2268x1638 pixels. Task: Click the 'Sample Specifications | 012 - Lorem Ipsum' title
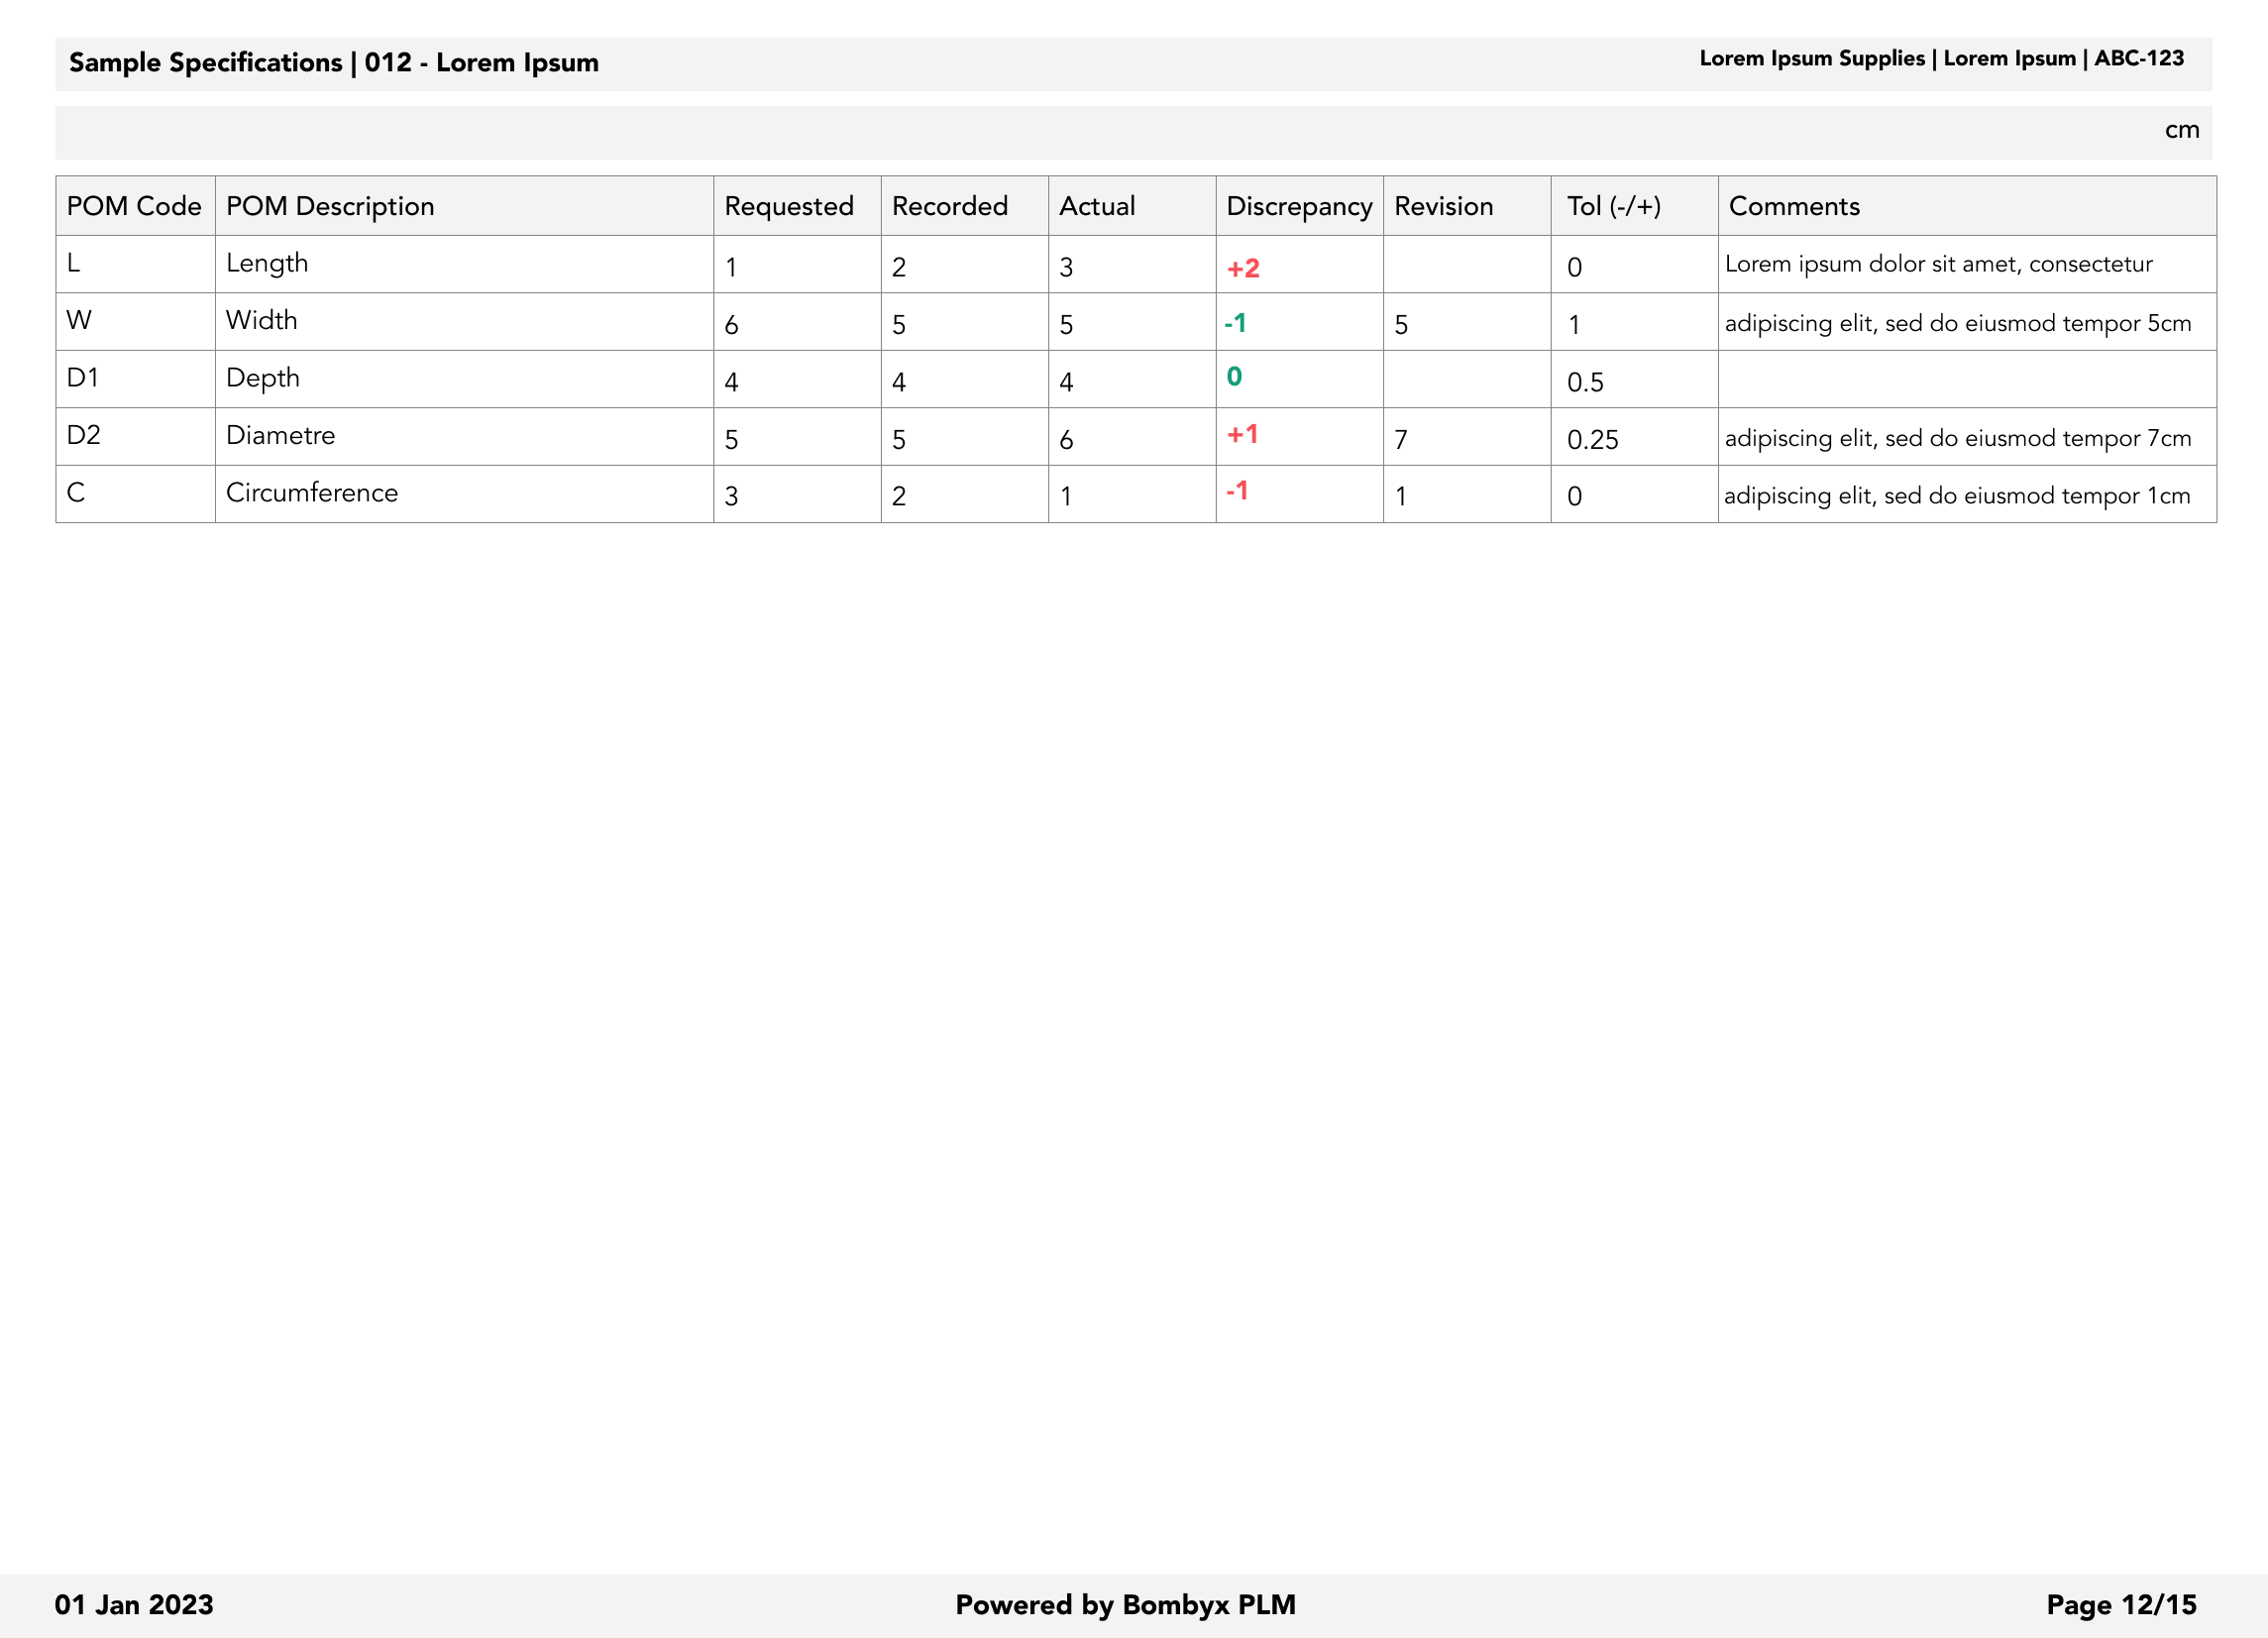[x=334, y=63]
